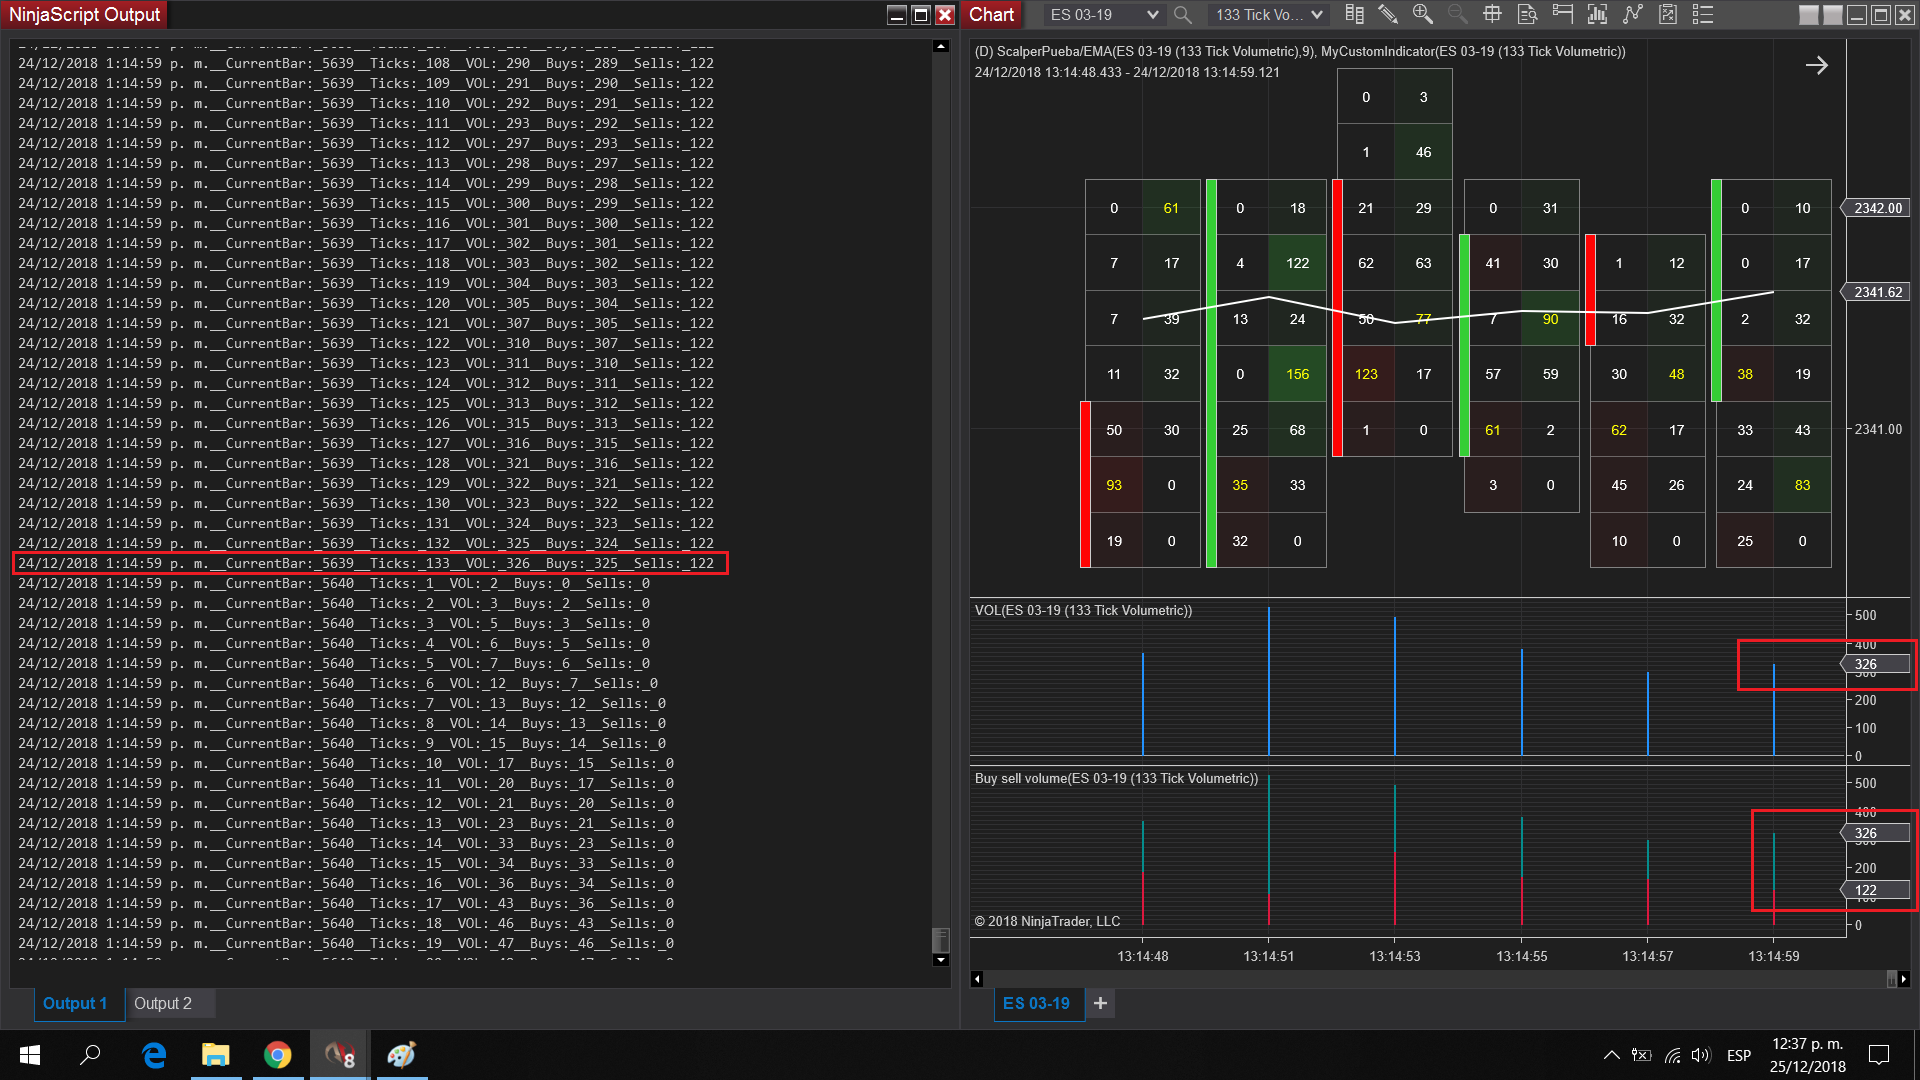Viewport: 1920px width, 1080px height.
Task: Open the Data Box icon
Action: tap(1527, 15)
